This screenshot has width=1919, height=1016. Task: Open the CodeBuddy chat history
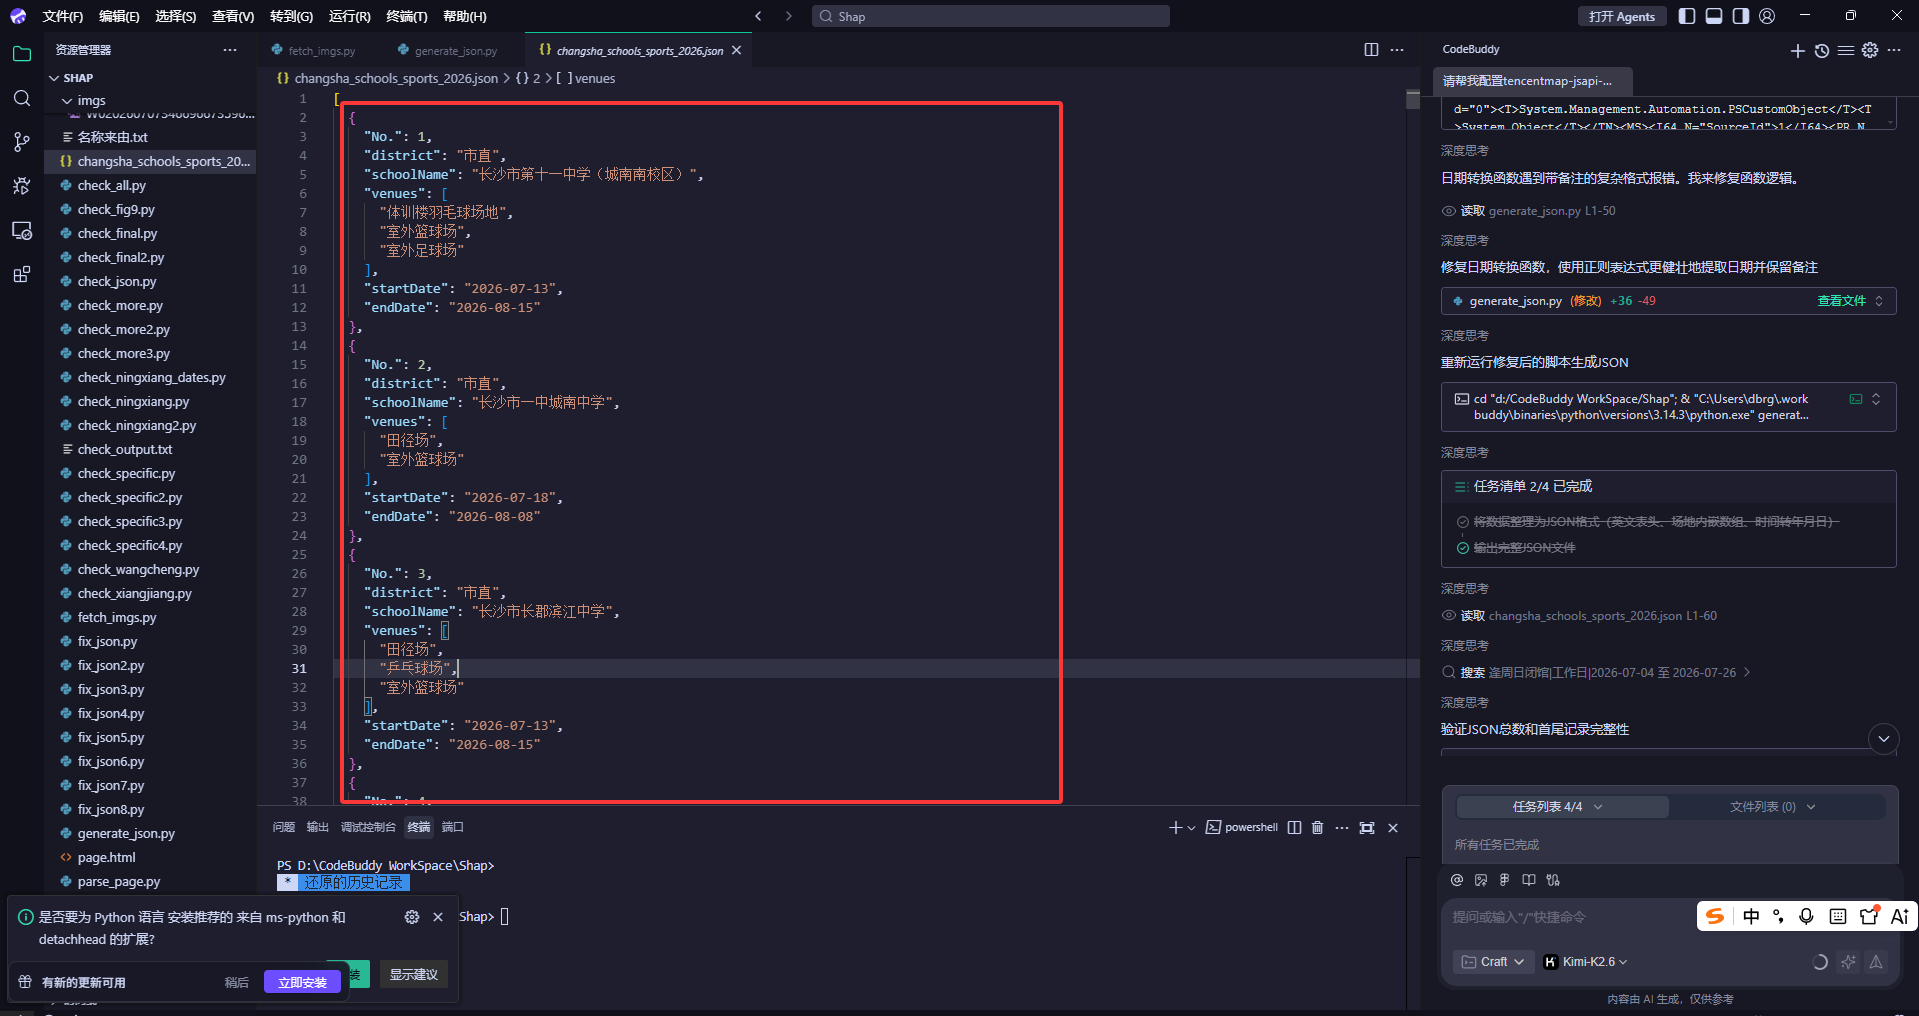[x=1822, y=50]
